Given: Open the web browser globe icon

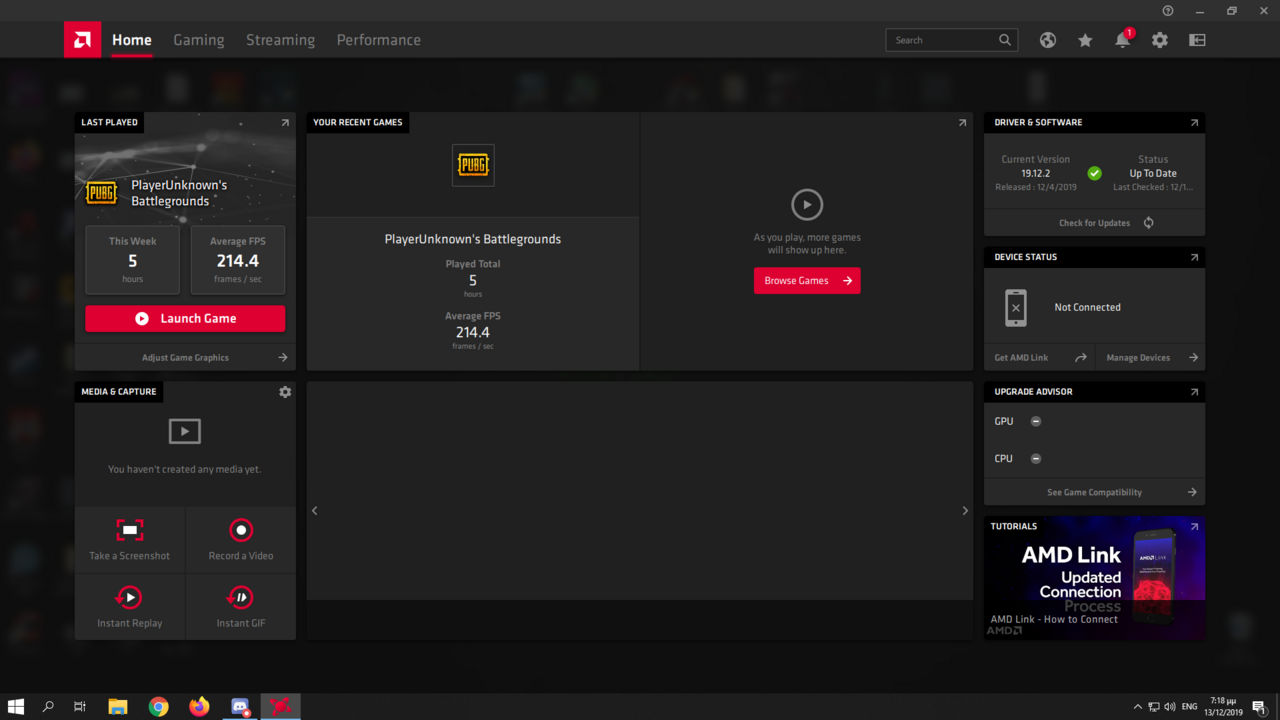Looking at the screenshot, I should pyautogui.click(x=1047, y=40).
